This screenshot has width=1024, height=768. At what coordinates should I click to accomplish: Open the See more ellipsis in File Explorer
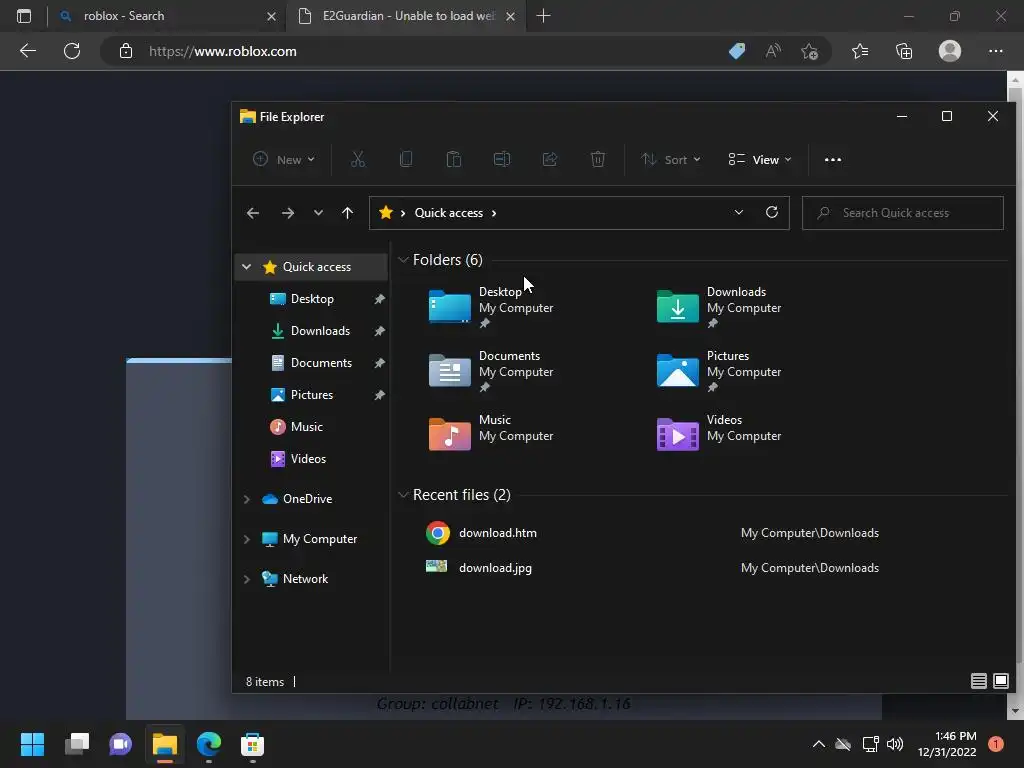pos(833,159)
